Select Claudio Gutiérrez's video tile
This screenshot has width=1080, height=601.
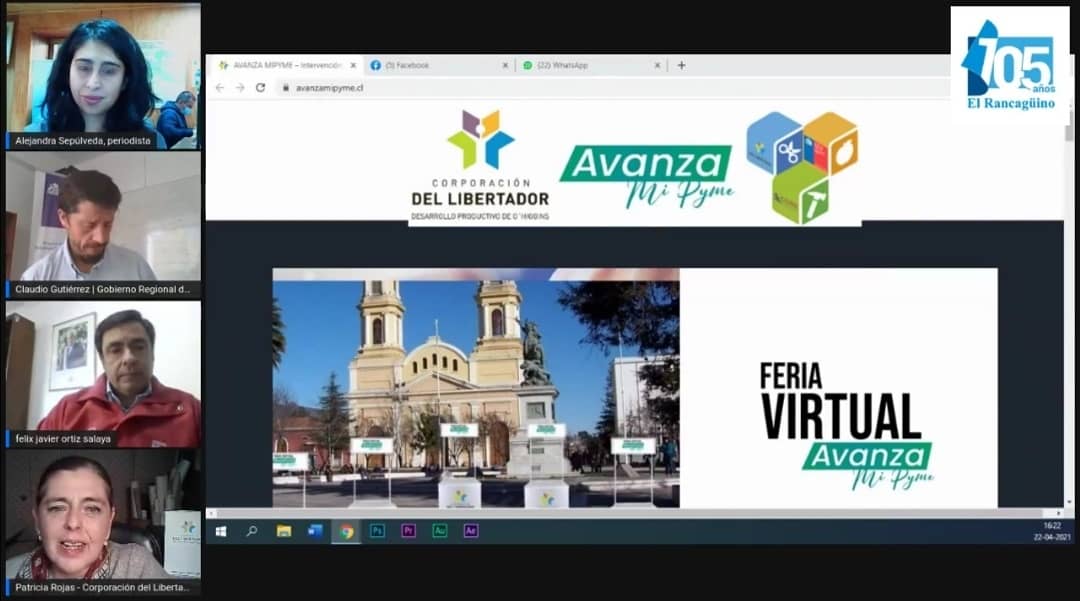[x=103, y=225]
